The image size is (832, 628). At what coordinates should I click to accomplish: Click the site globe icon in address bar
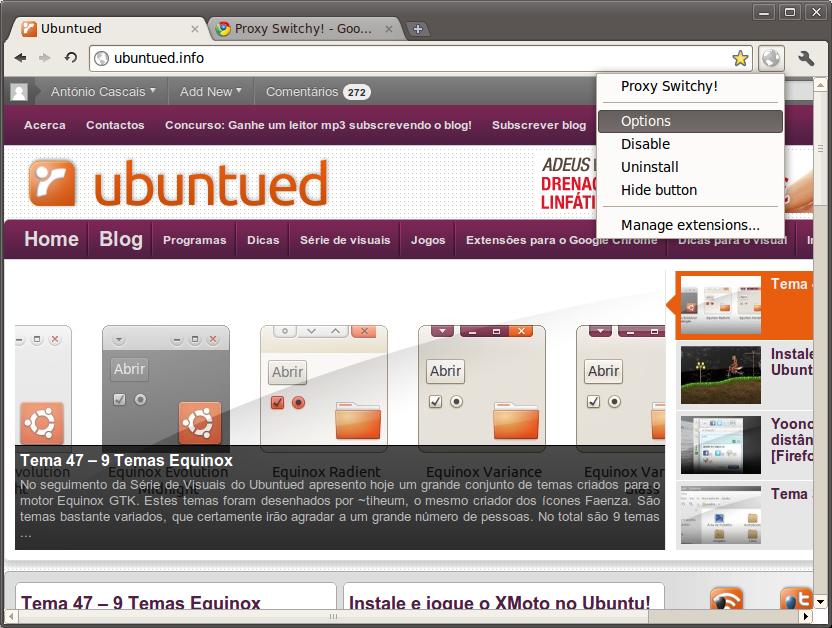pos(101,58)
